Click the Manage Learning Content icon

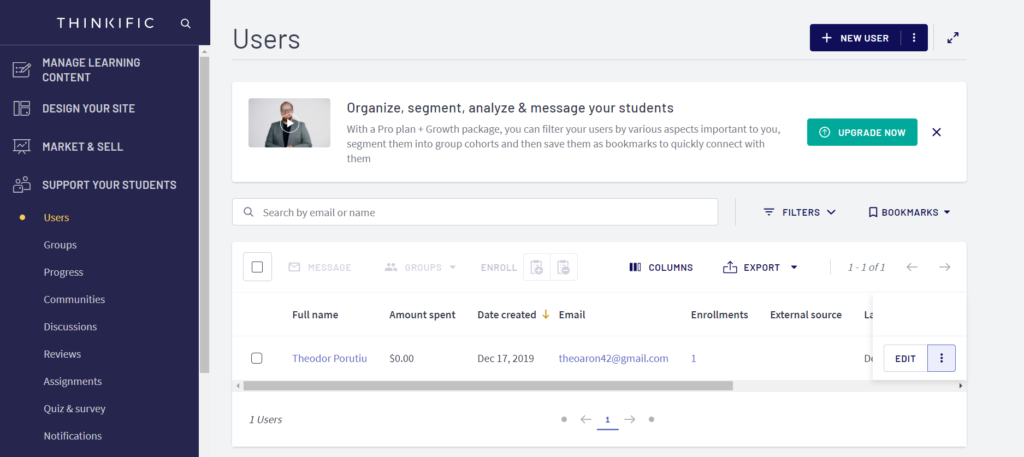coord(21,70)
